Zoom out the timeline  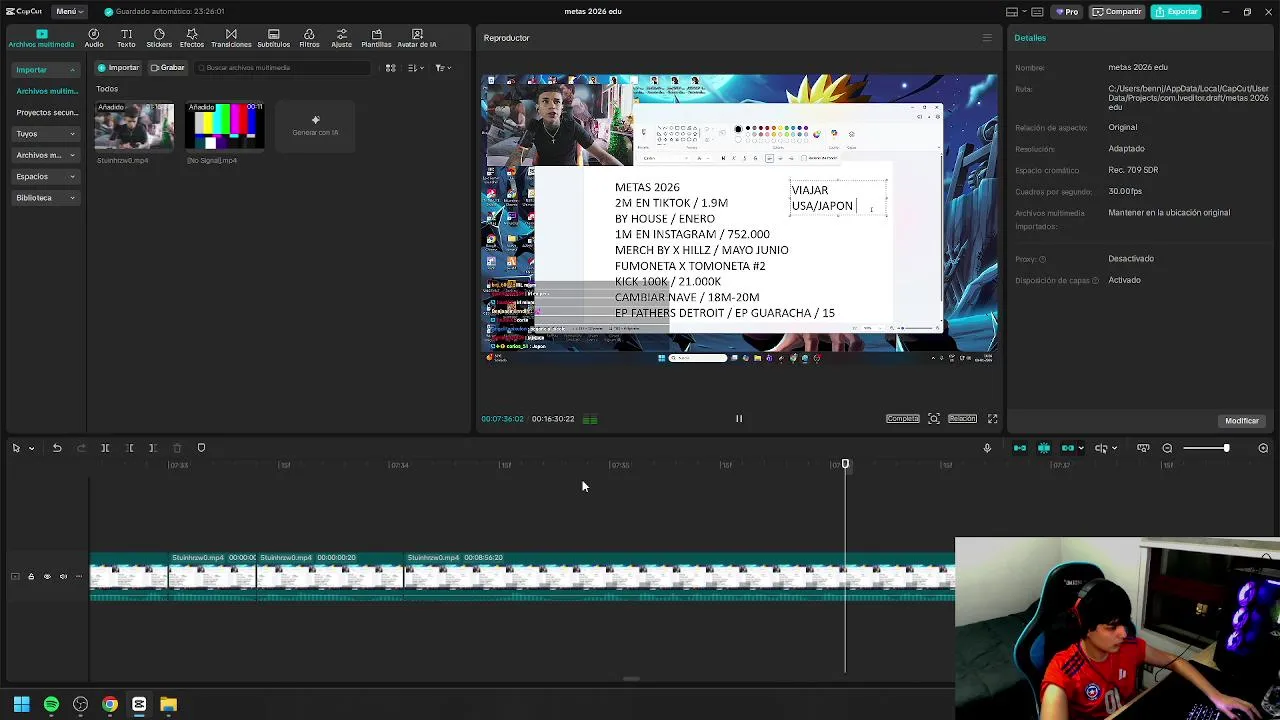pos(1167,448)
